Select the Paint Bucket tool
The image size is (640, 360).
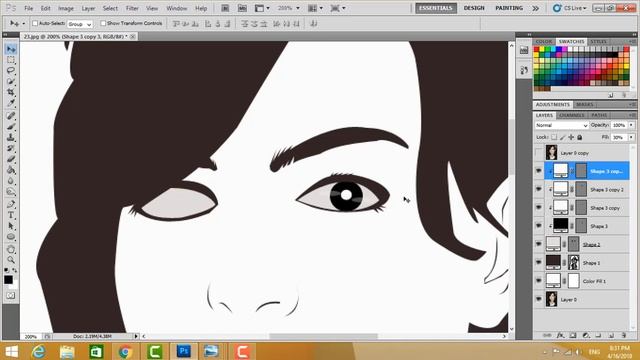tap(11, 170)
